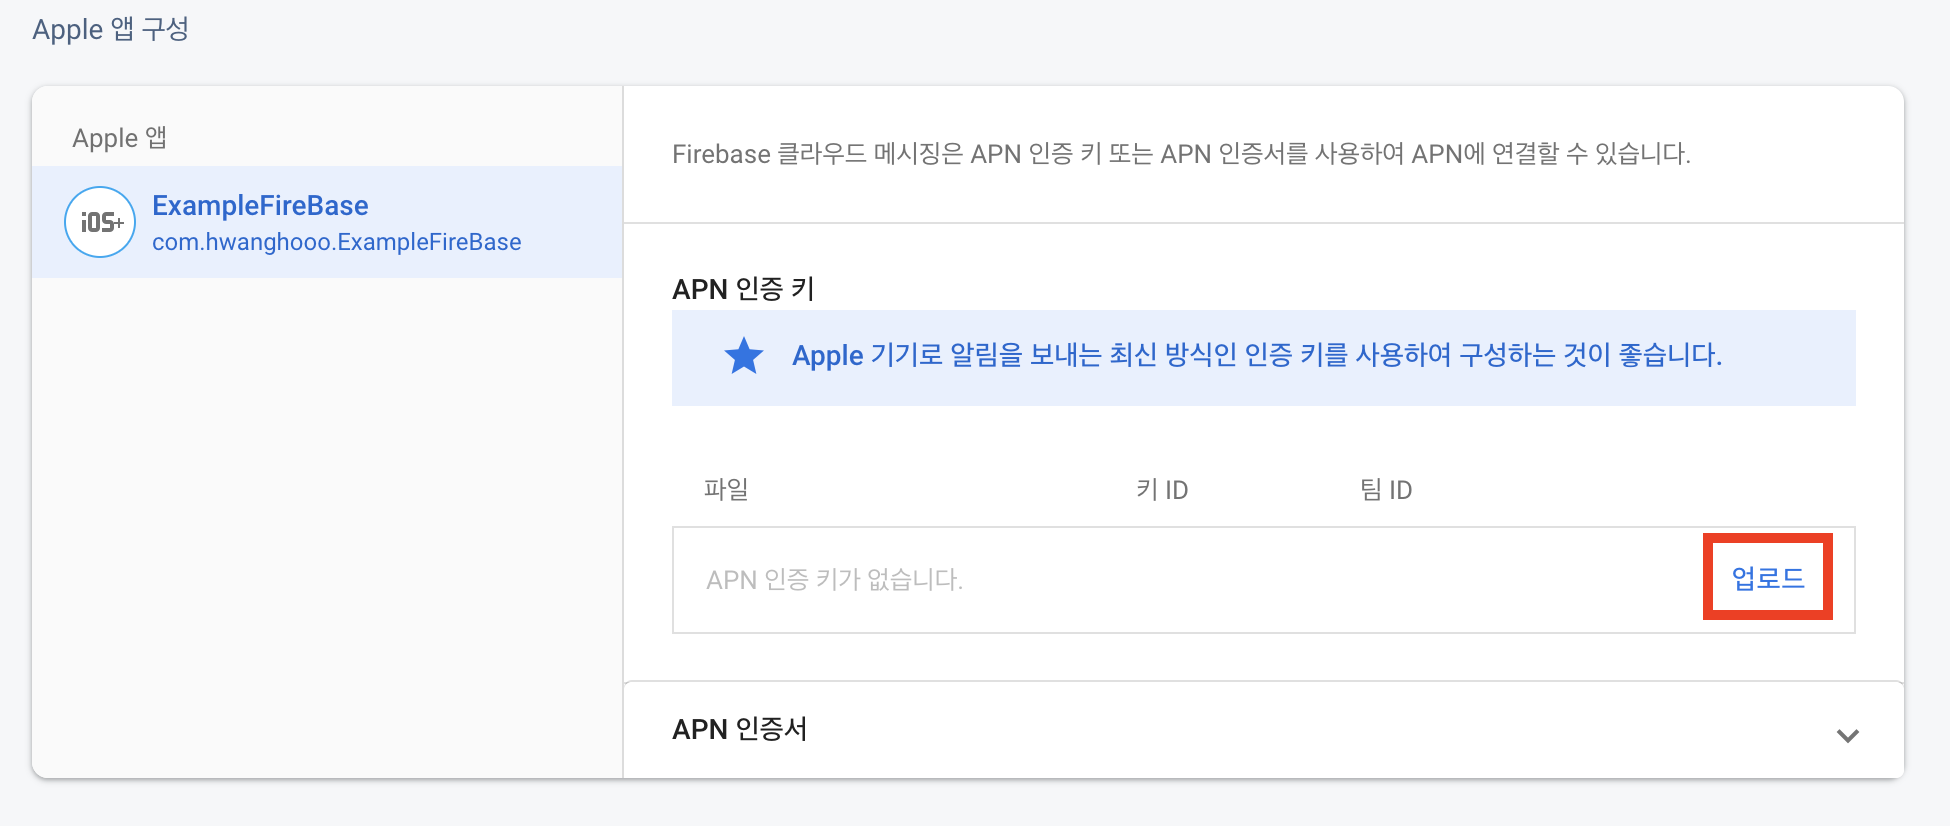The height and width of the screenshot is (826, 1950).
Task: Click the APN 인증서 section heading
Action: coord(739,729)
